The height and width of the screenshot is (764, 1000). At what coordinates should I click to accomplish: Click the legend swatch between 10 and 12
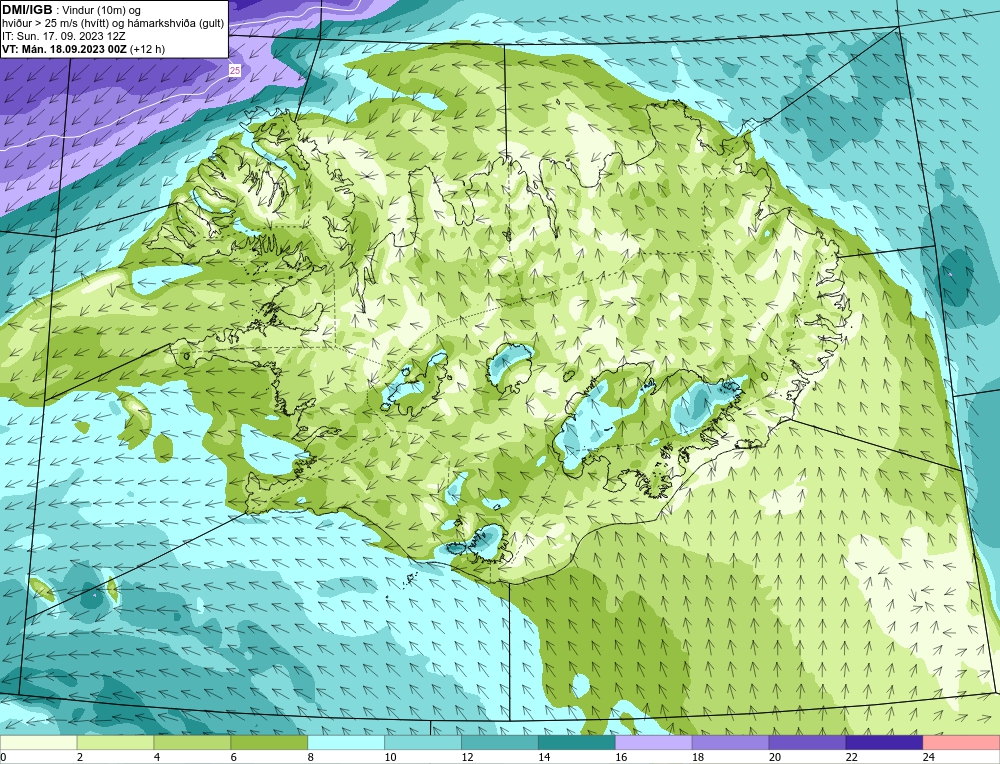(x=423, y=742)
